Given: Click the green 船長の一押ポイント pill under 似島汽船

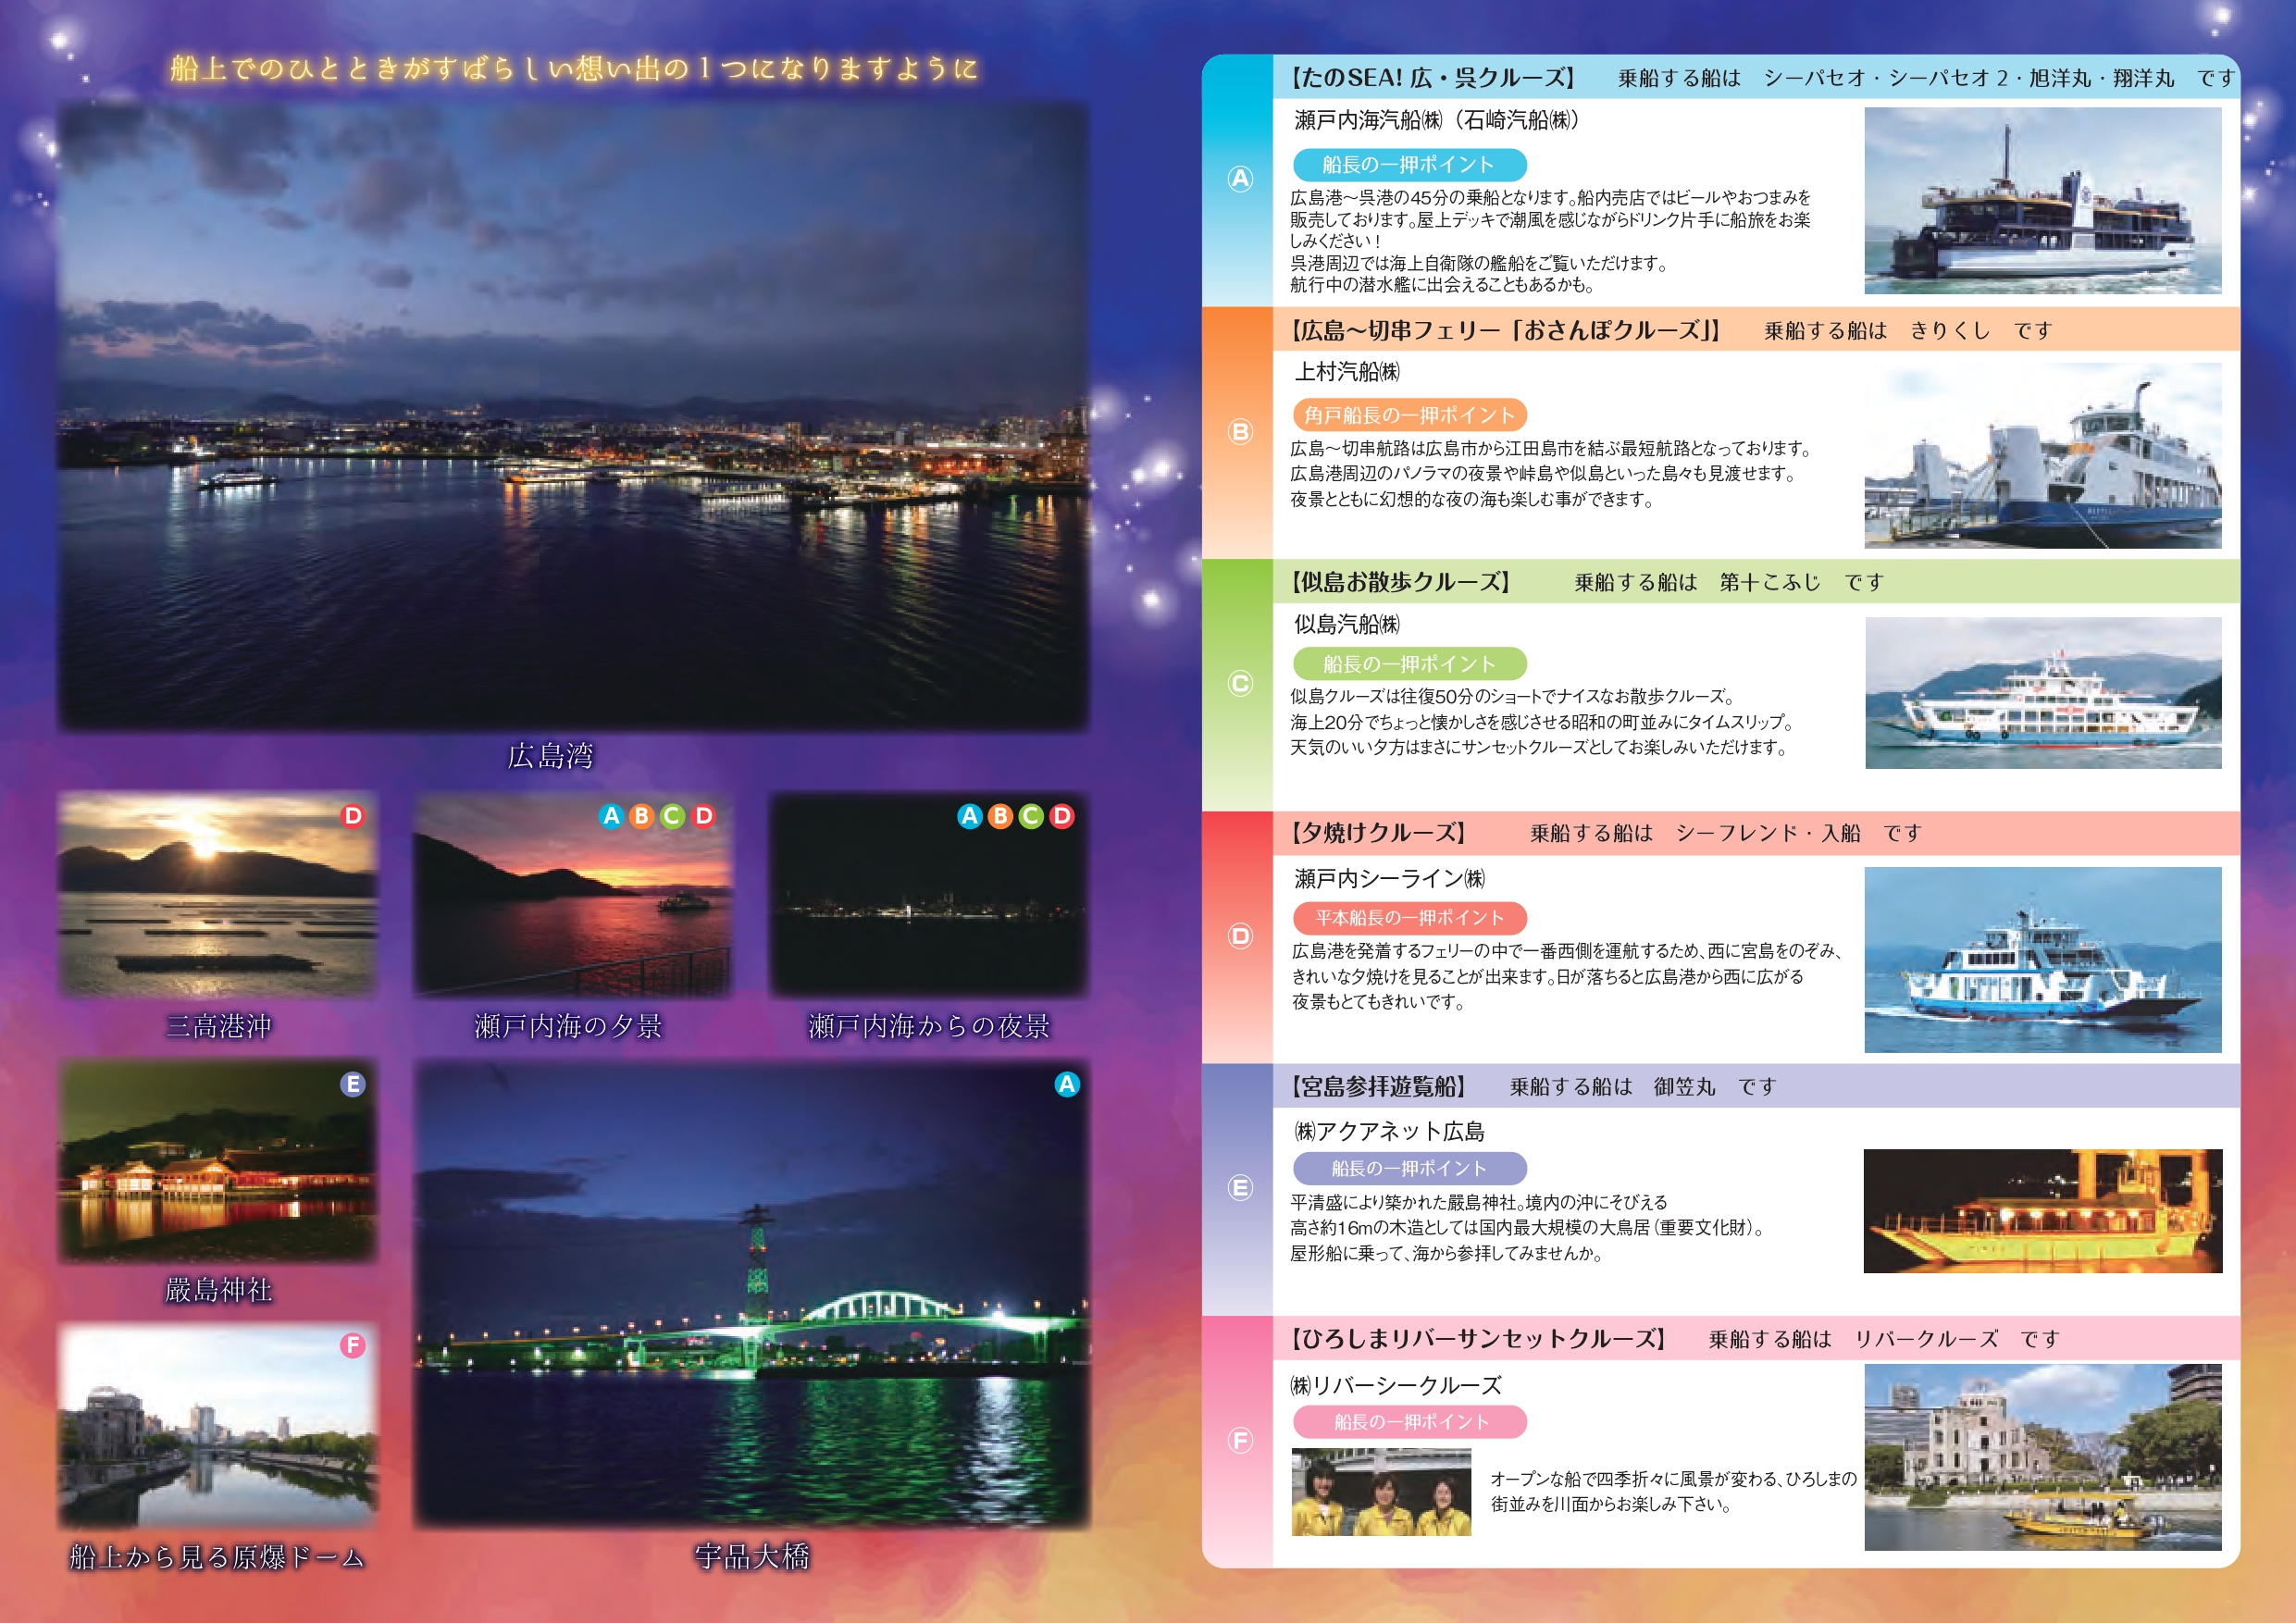Looking at the screenshot, I should pyautogui.click(x=1409, y=664).
